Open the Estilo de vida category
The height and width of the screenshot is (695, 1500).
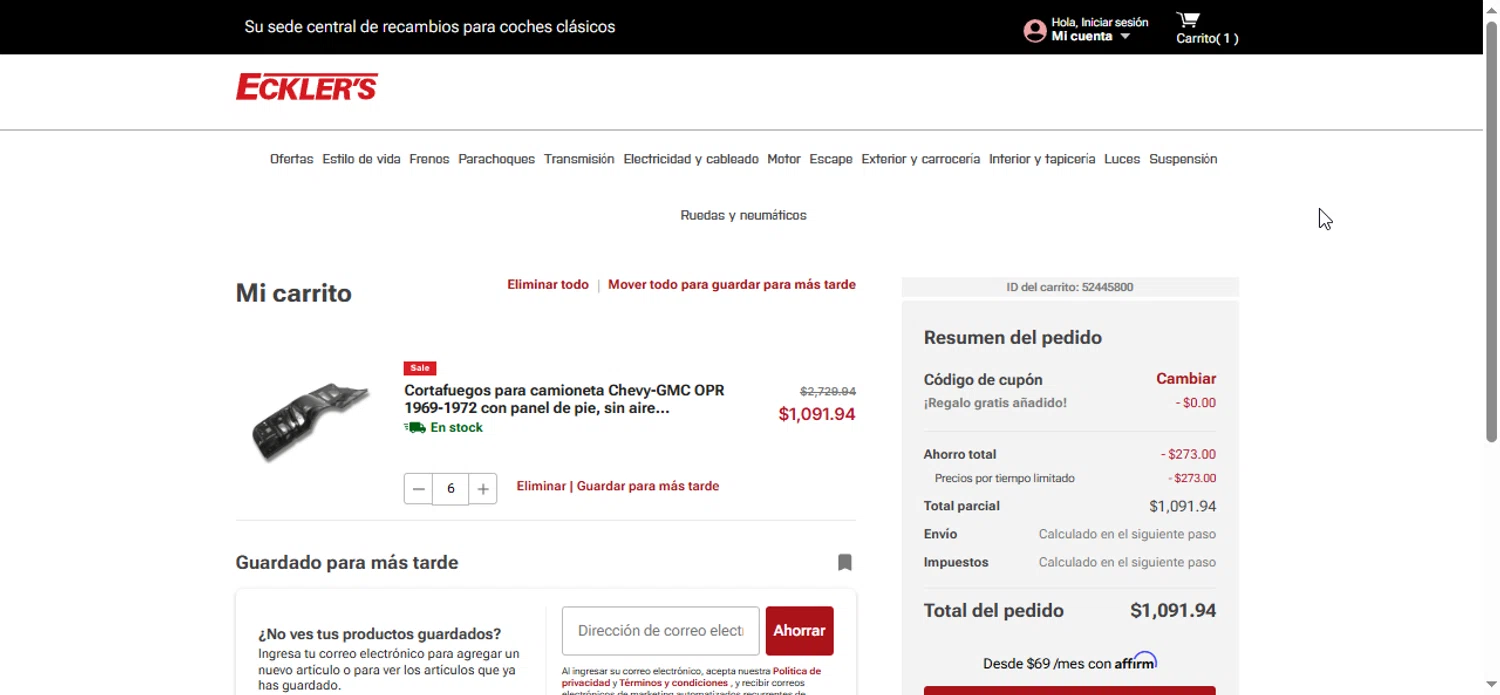361,159
